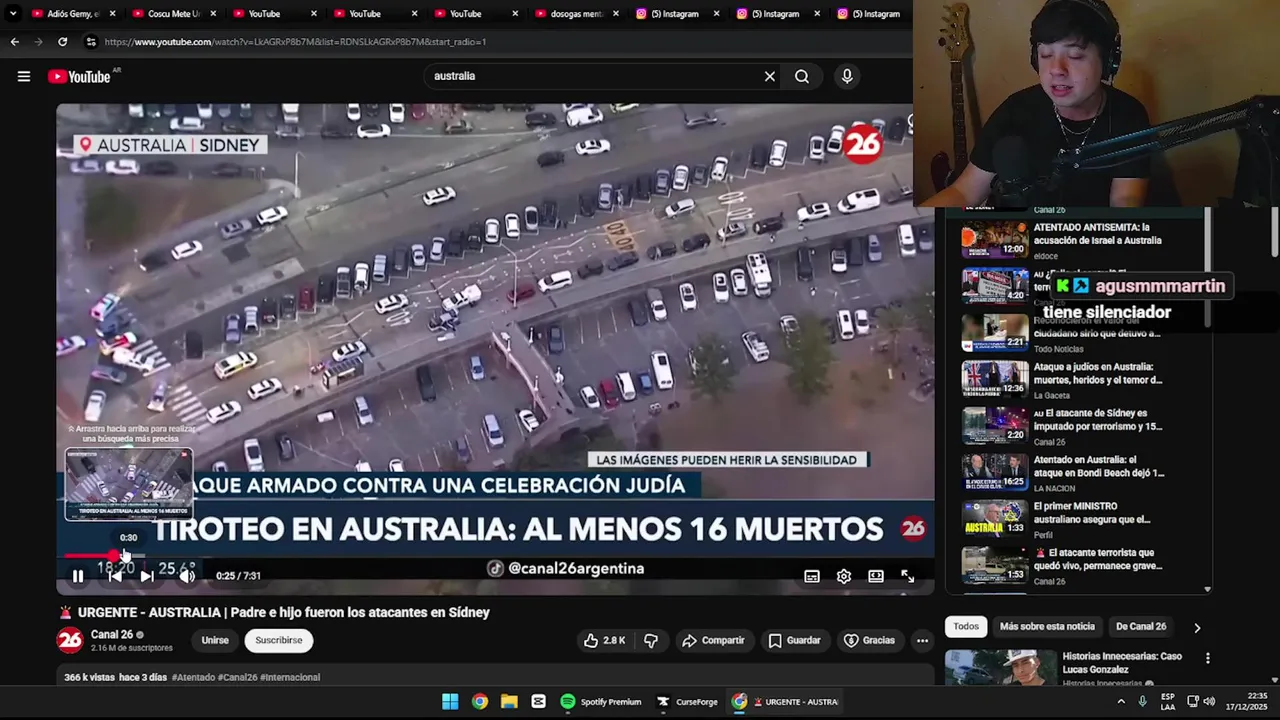This screenshot has width=1280, height=720.
Task: Switch to 'Adiós Gemy' browser tab
Action: [x=68, y=14]
